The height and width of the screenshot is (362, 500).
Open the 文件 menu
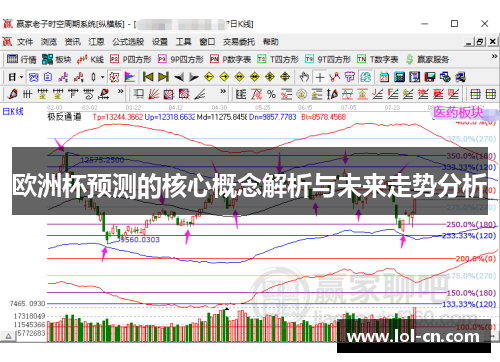click(25, 42)
